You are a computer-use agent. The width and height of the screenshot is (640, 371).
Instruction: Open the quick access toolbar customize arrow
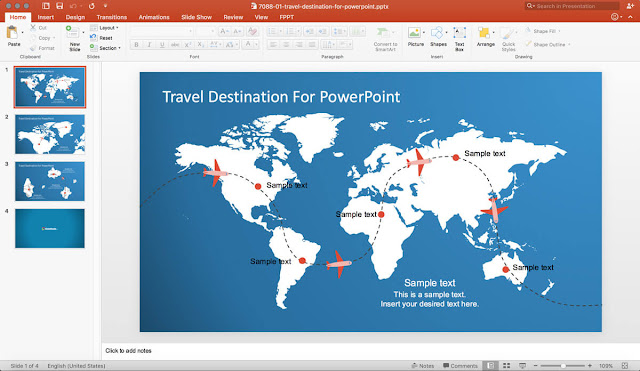pos(105,6)
